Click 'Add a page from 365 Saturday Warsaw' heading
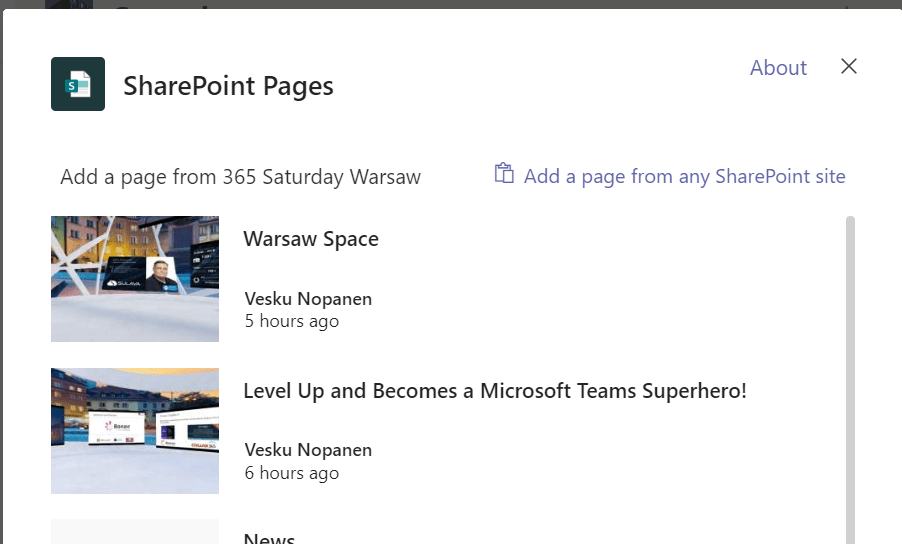Image resolution: width=902 pixels, height=544 pixels. coord(240,177)
